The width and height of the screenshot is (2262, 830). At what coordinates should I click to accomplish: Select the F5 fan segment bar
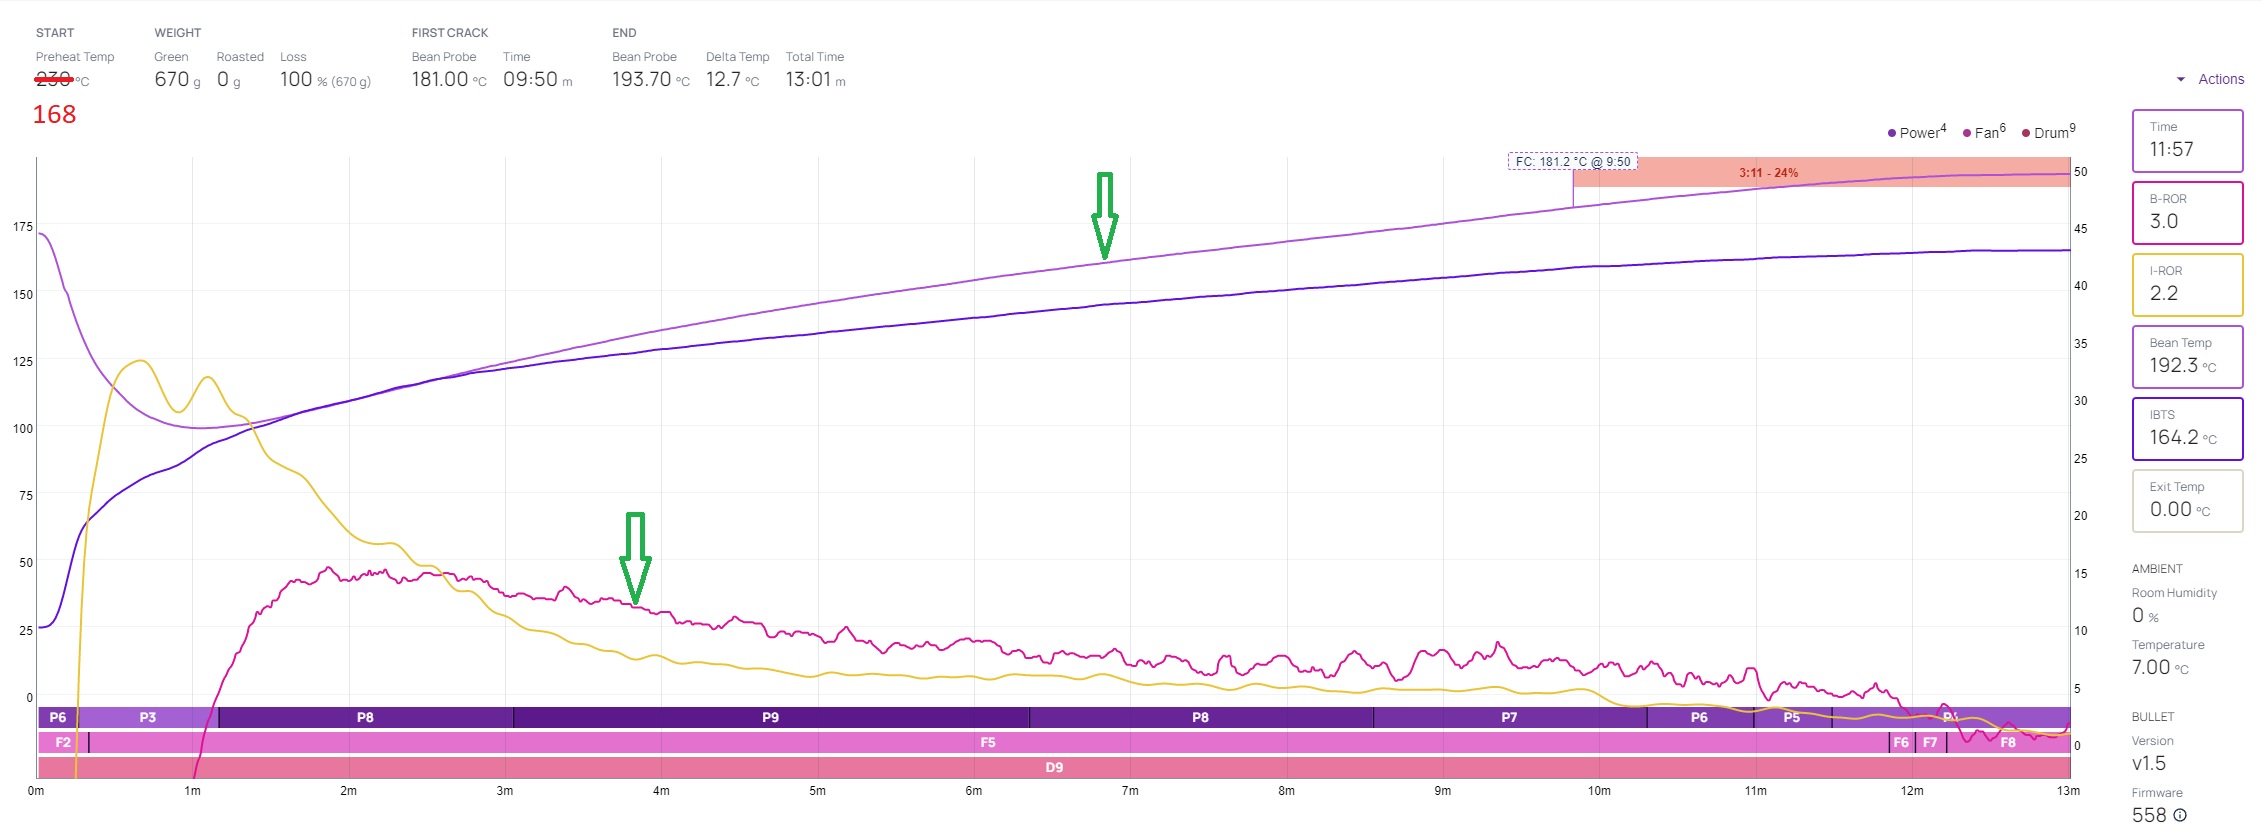[x=987, y=742]
